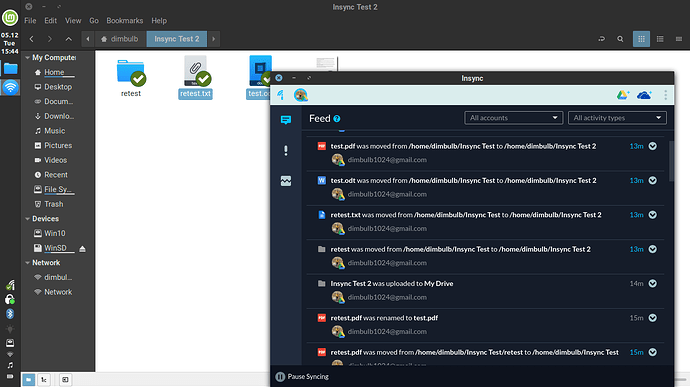Switch to compact view
The width and height of the screenshot is (690, 387).
679,39
